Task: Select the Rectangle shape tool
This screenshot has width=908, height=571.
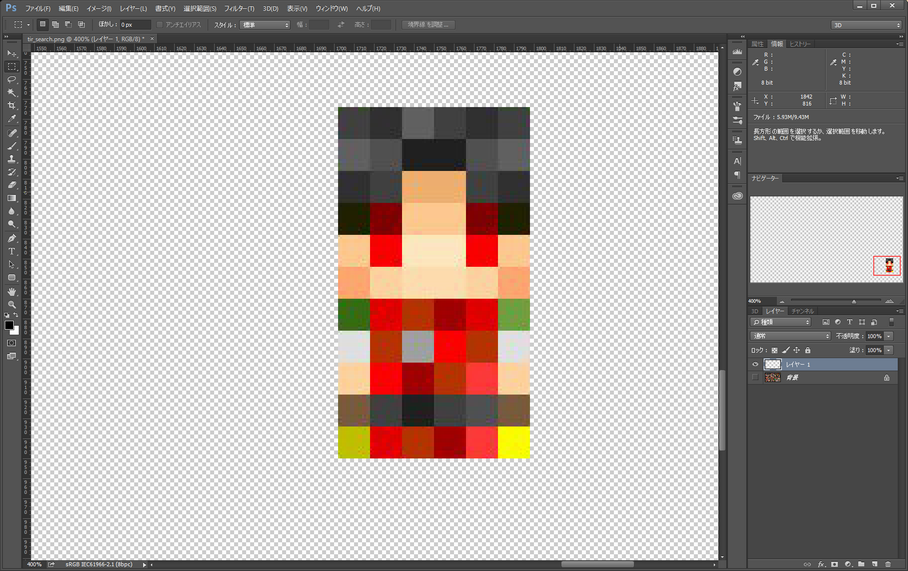Action: pyautogui.click(x=12, y=278)
